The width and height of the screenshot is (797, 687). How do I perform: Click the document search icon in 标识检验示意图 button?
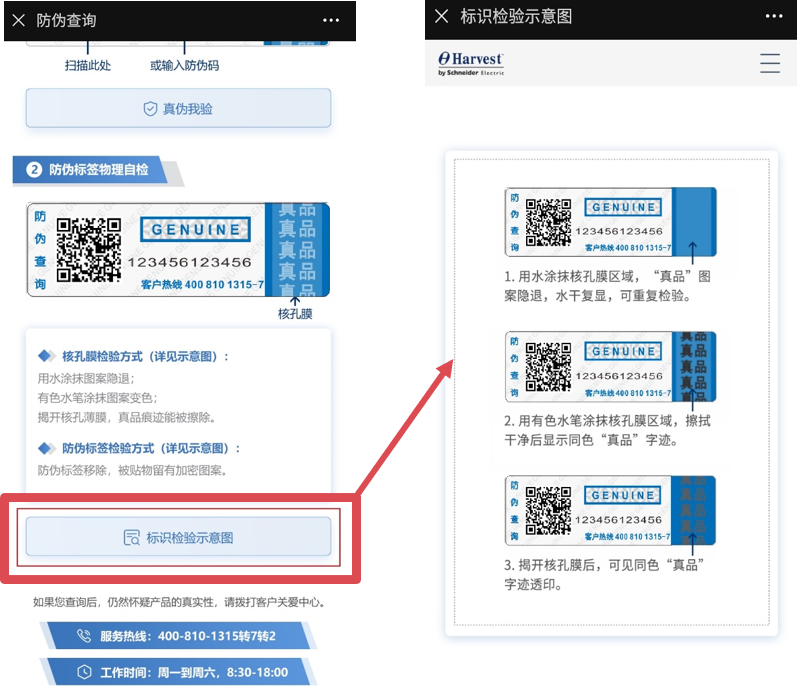tap(132, 538)
